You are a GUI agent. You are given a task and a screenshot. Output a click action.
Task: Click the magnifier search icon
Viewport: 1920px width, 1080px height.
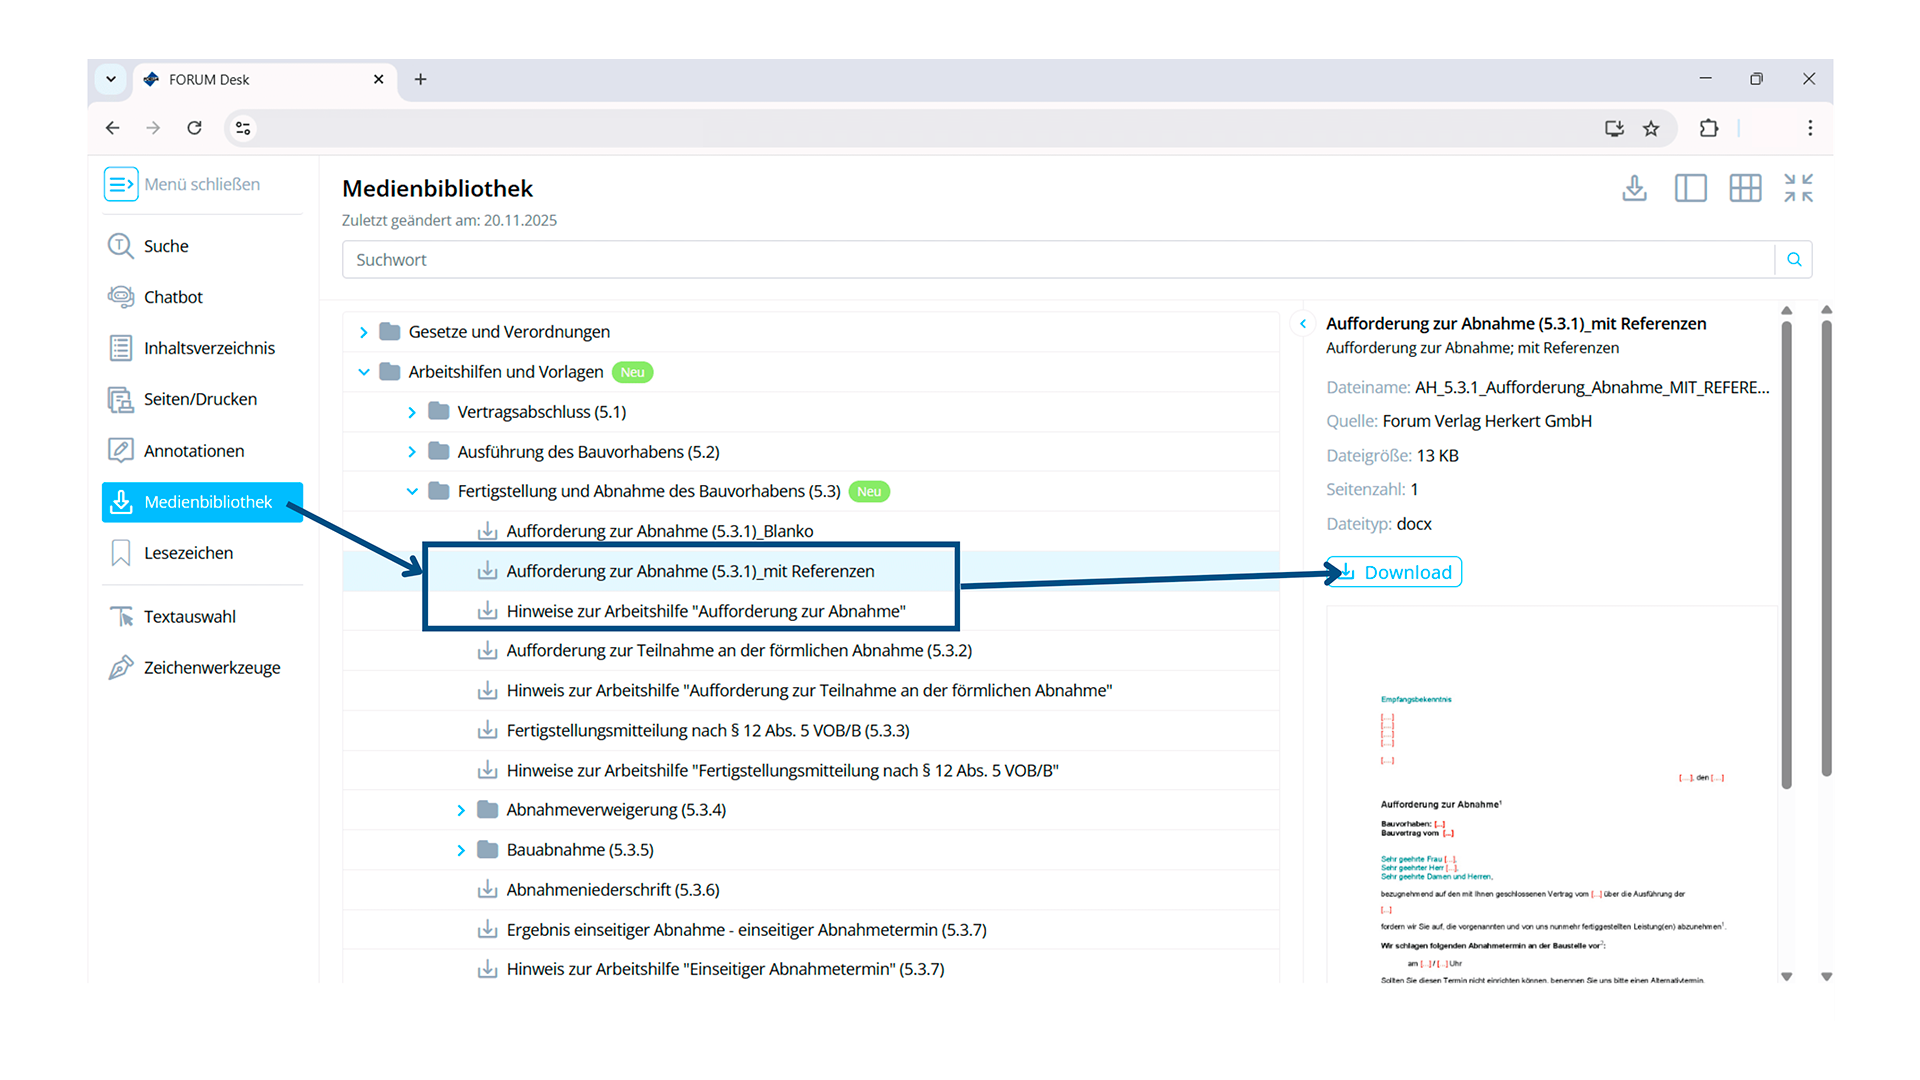coord(1794,260)
